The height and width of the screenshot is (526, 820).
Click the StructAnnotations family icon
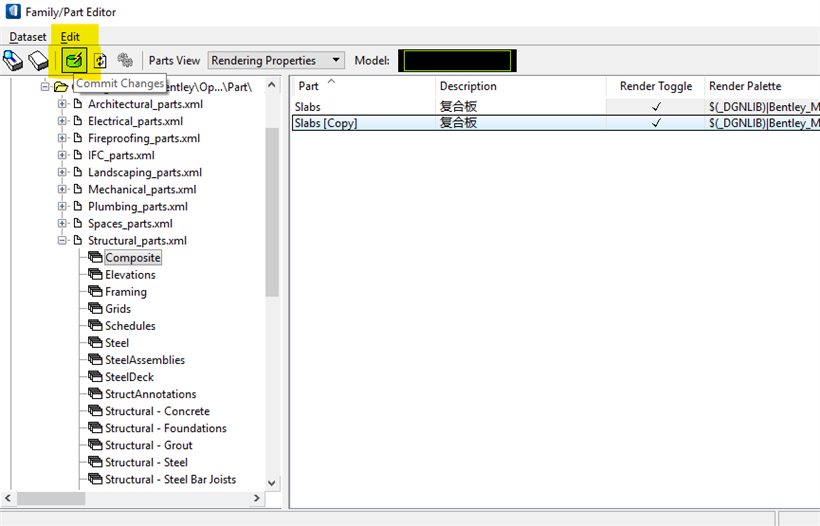95,394
